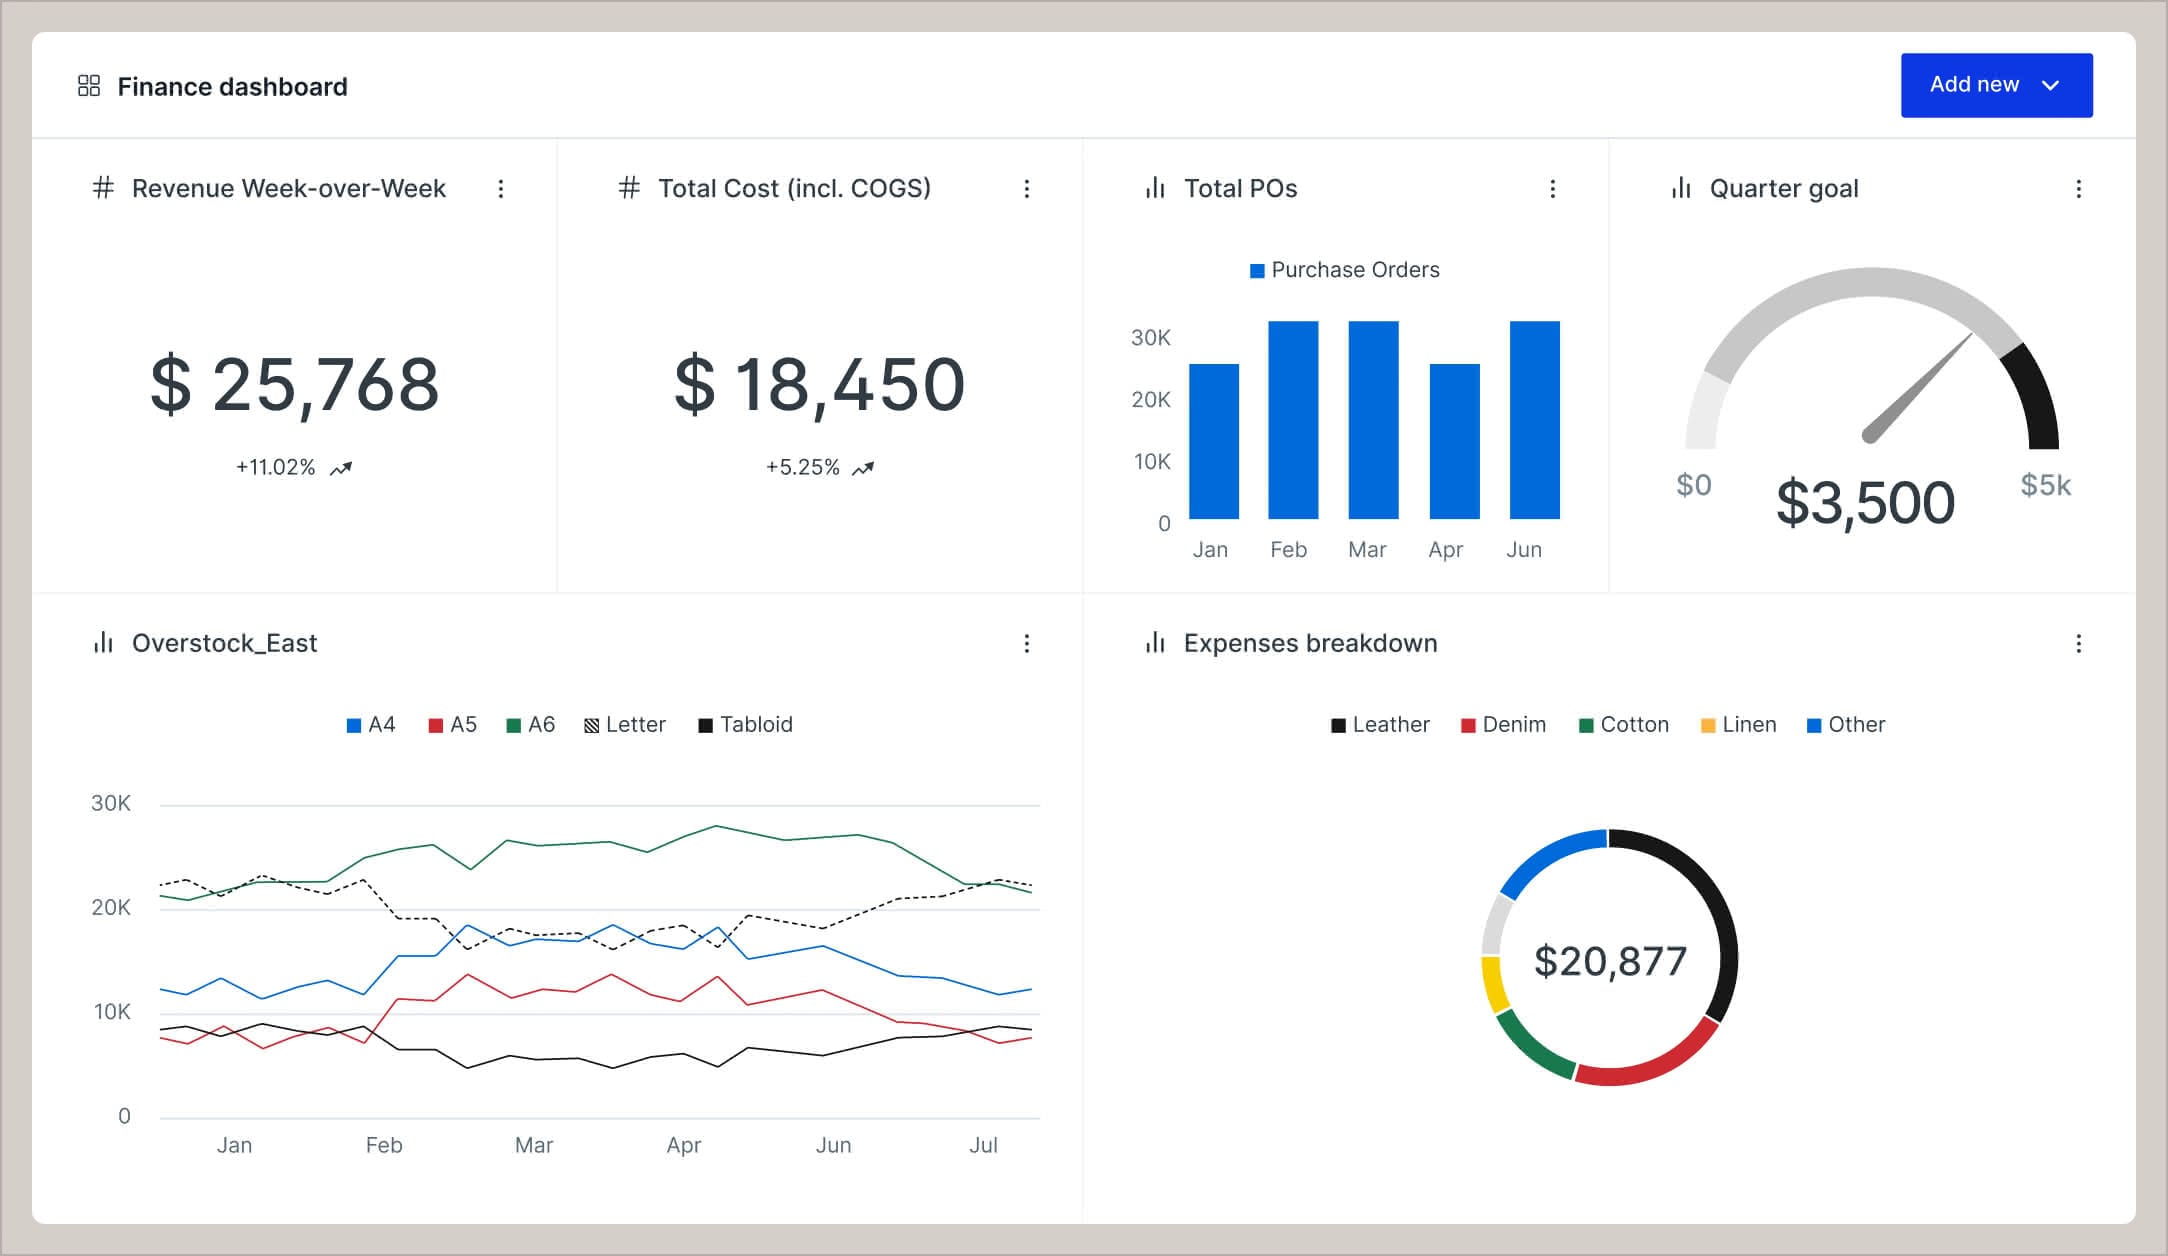Click the Revenue Week-over-Week hash icon
Image resolution: width=2168 pixels, height=1256 pixels.
click(x=103, y=188)
